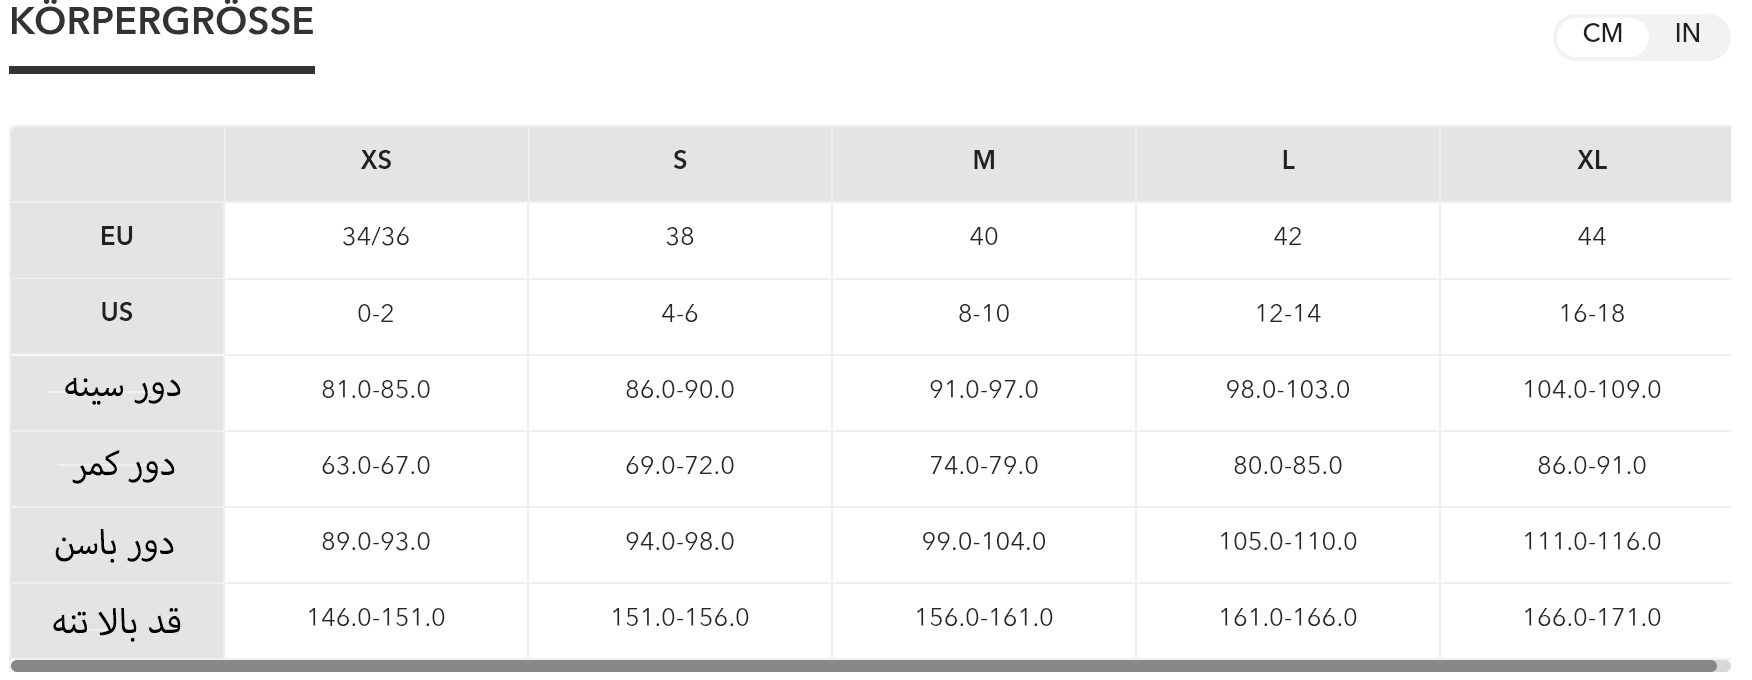Viewport: 1752px width, 680px height.
Task: Select the 98.0-103.0 chest measurement cell
Action: pos(1288,389)
